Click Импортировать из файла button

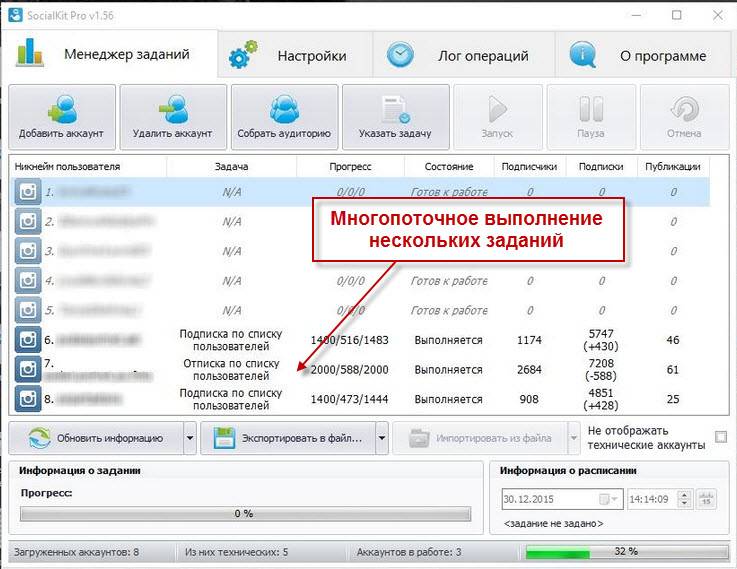coord(480,438)
